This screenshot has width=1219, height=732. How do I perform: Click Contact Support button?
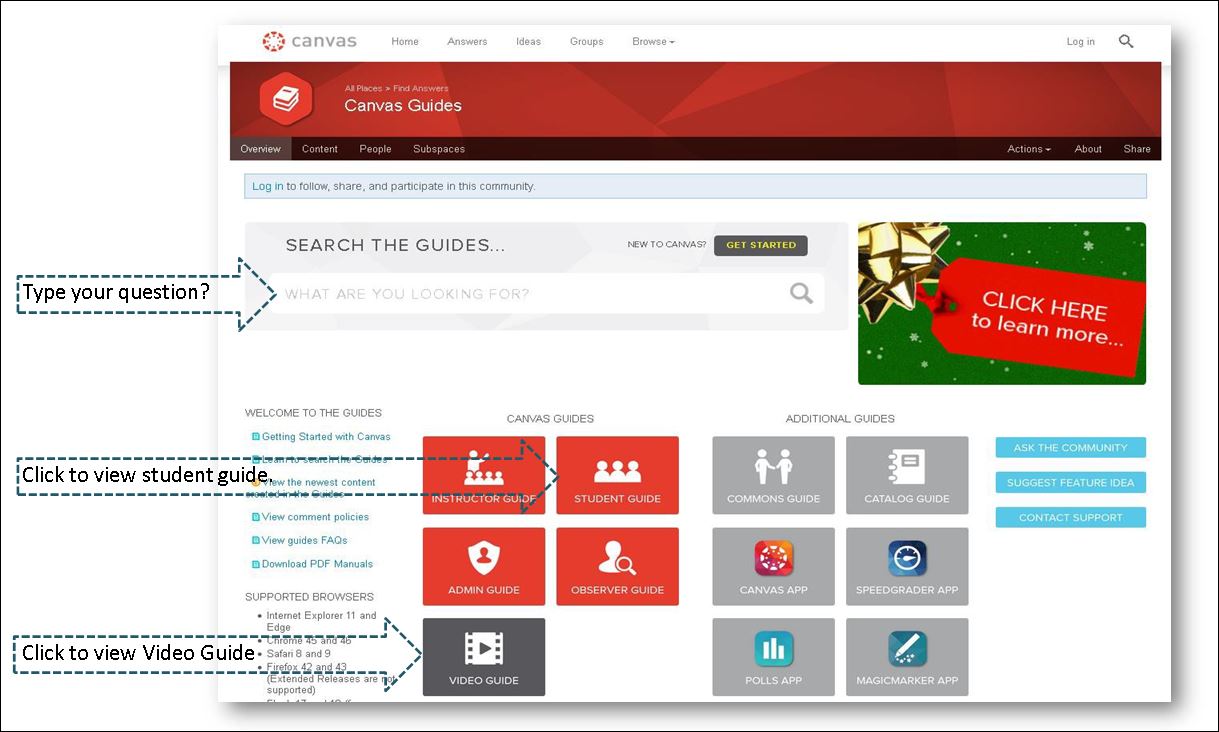coord(1070,518)
